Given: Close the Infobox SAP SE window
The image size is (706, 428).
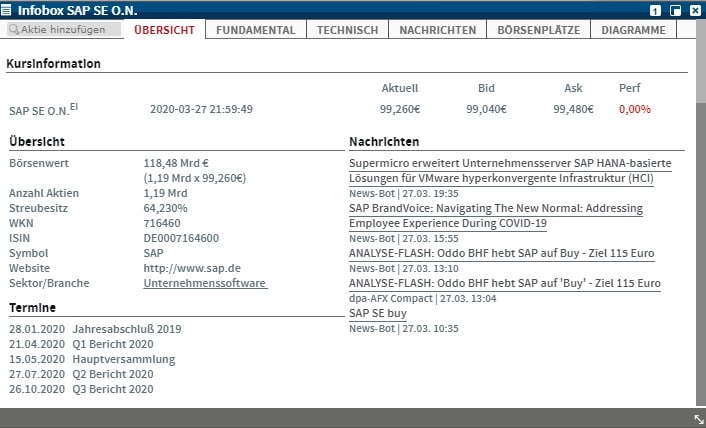Looking at the screenshot, I should click(695, 10).
